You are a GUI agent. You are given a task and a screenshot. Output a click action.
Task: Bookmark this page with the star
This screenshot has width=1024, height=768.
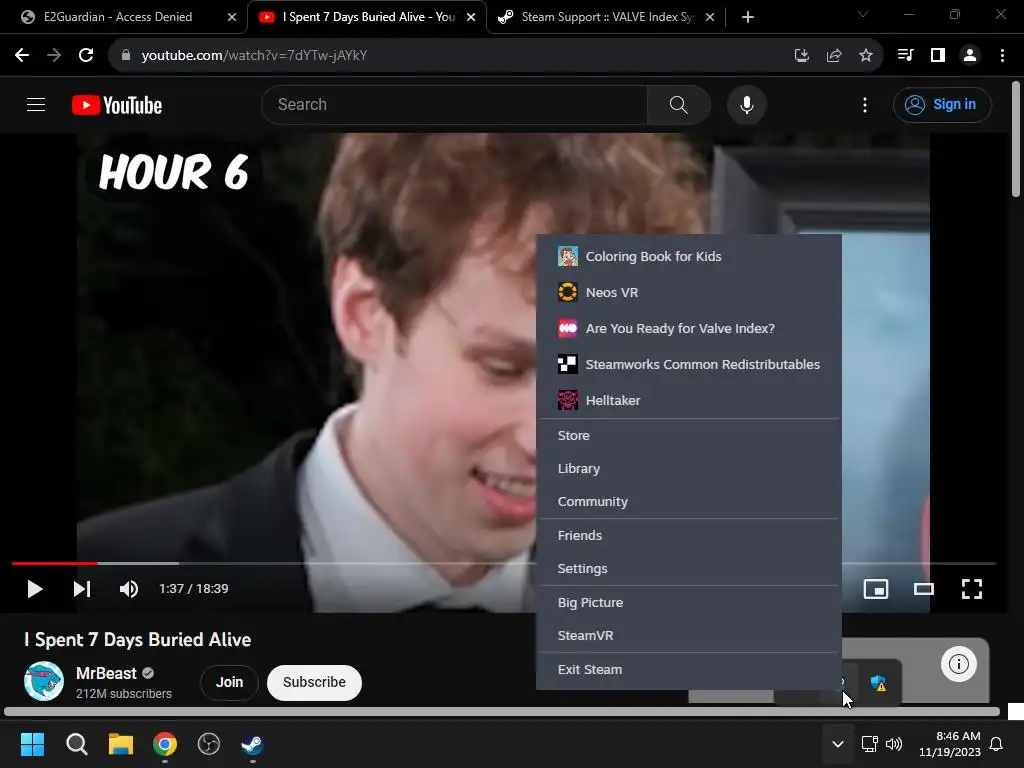click(865, 56)
